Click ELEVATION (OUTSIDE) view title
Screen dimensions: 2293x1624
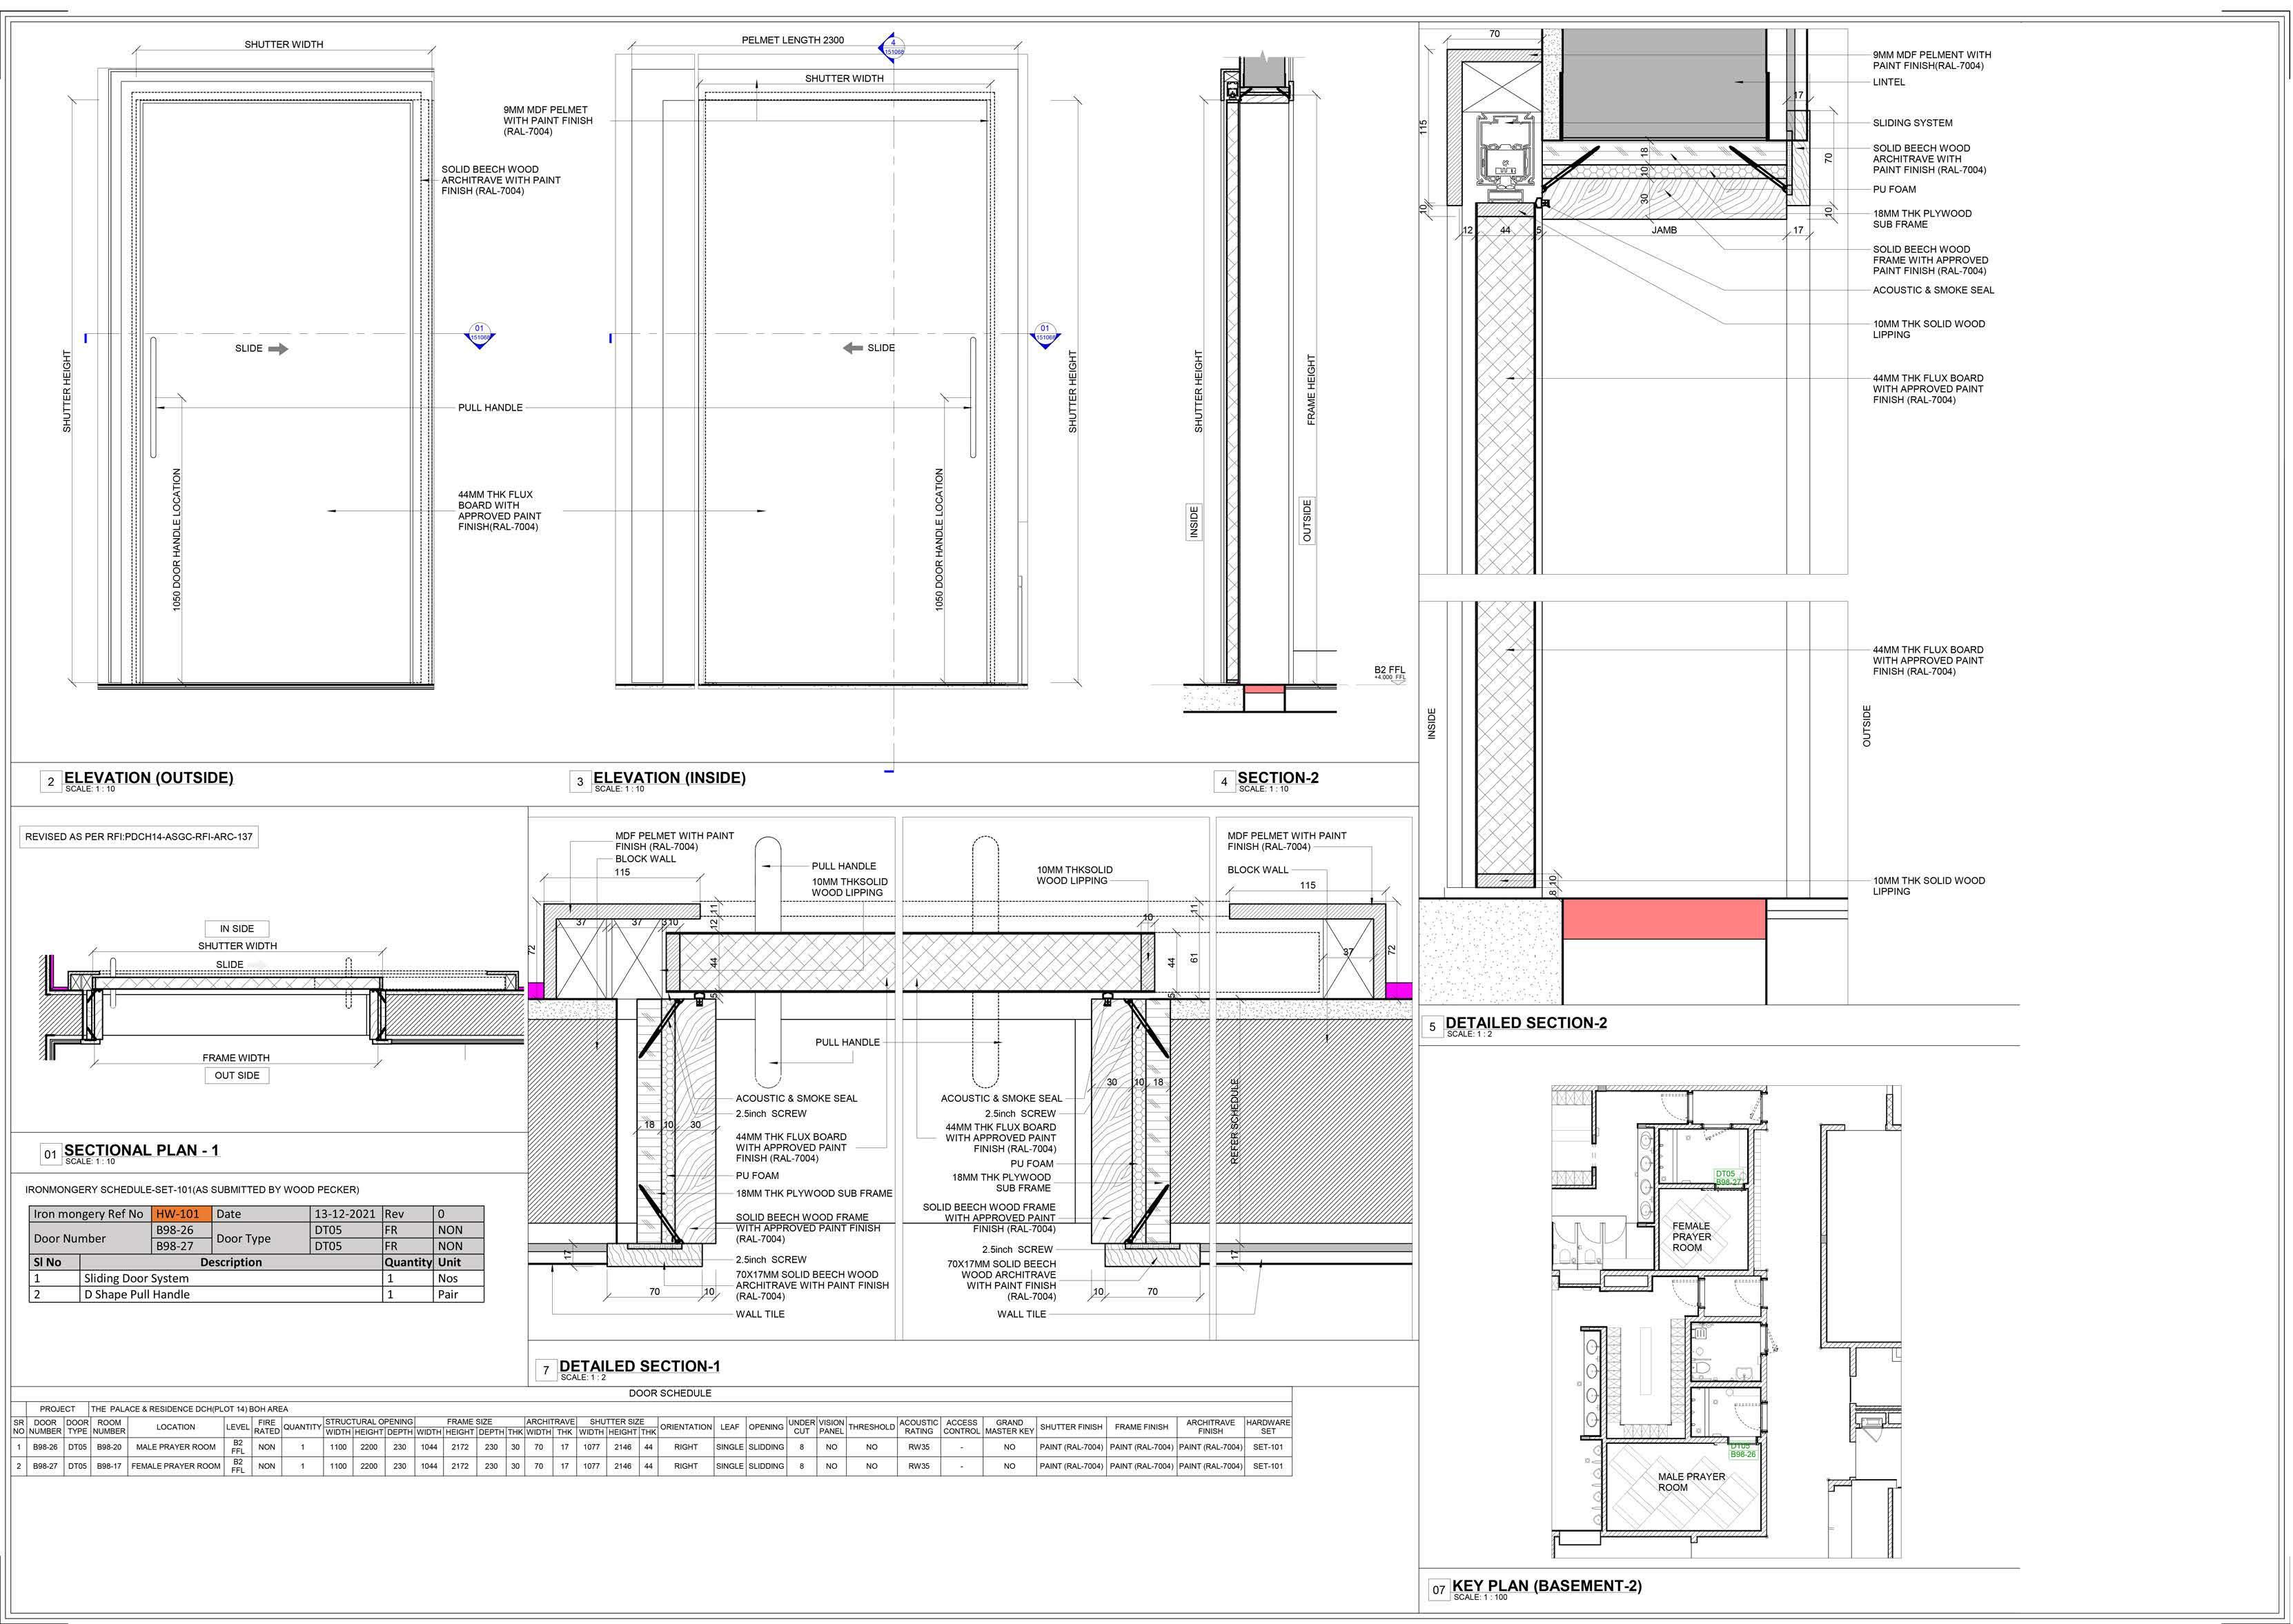(148, 778)
